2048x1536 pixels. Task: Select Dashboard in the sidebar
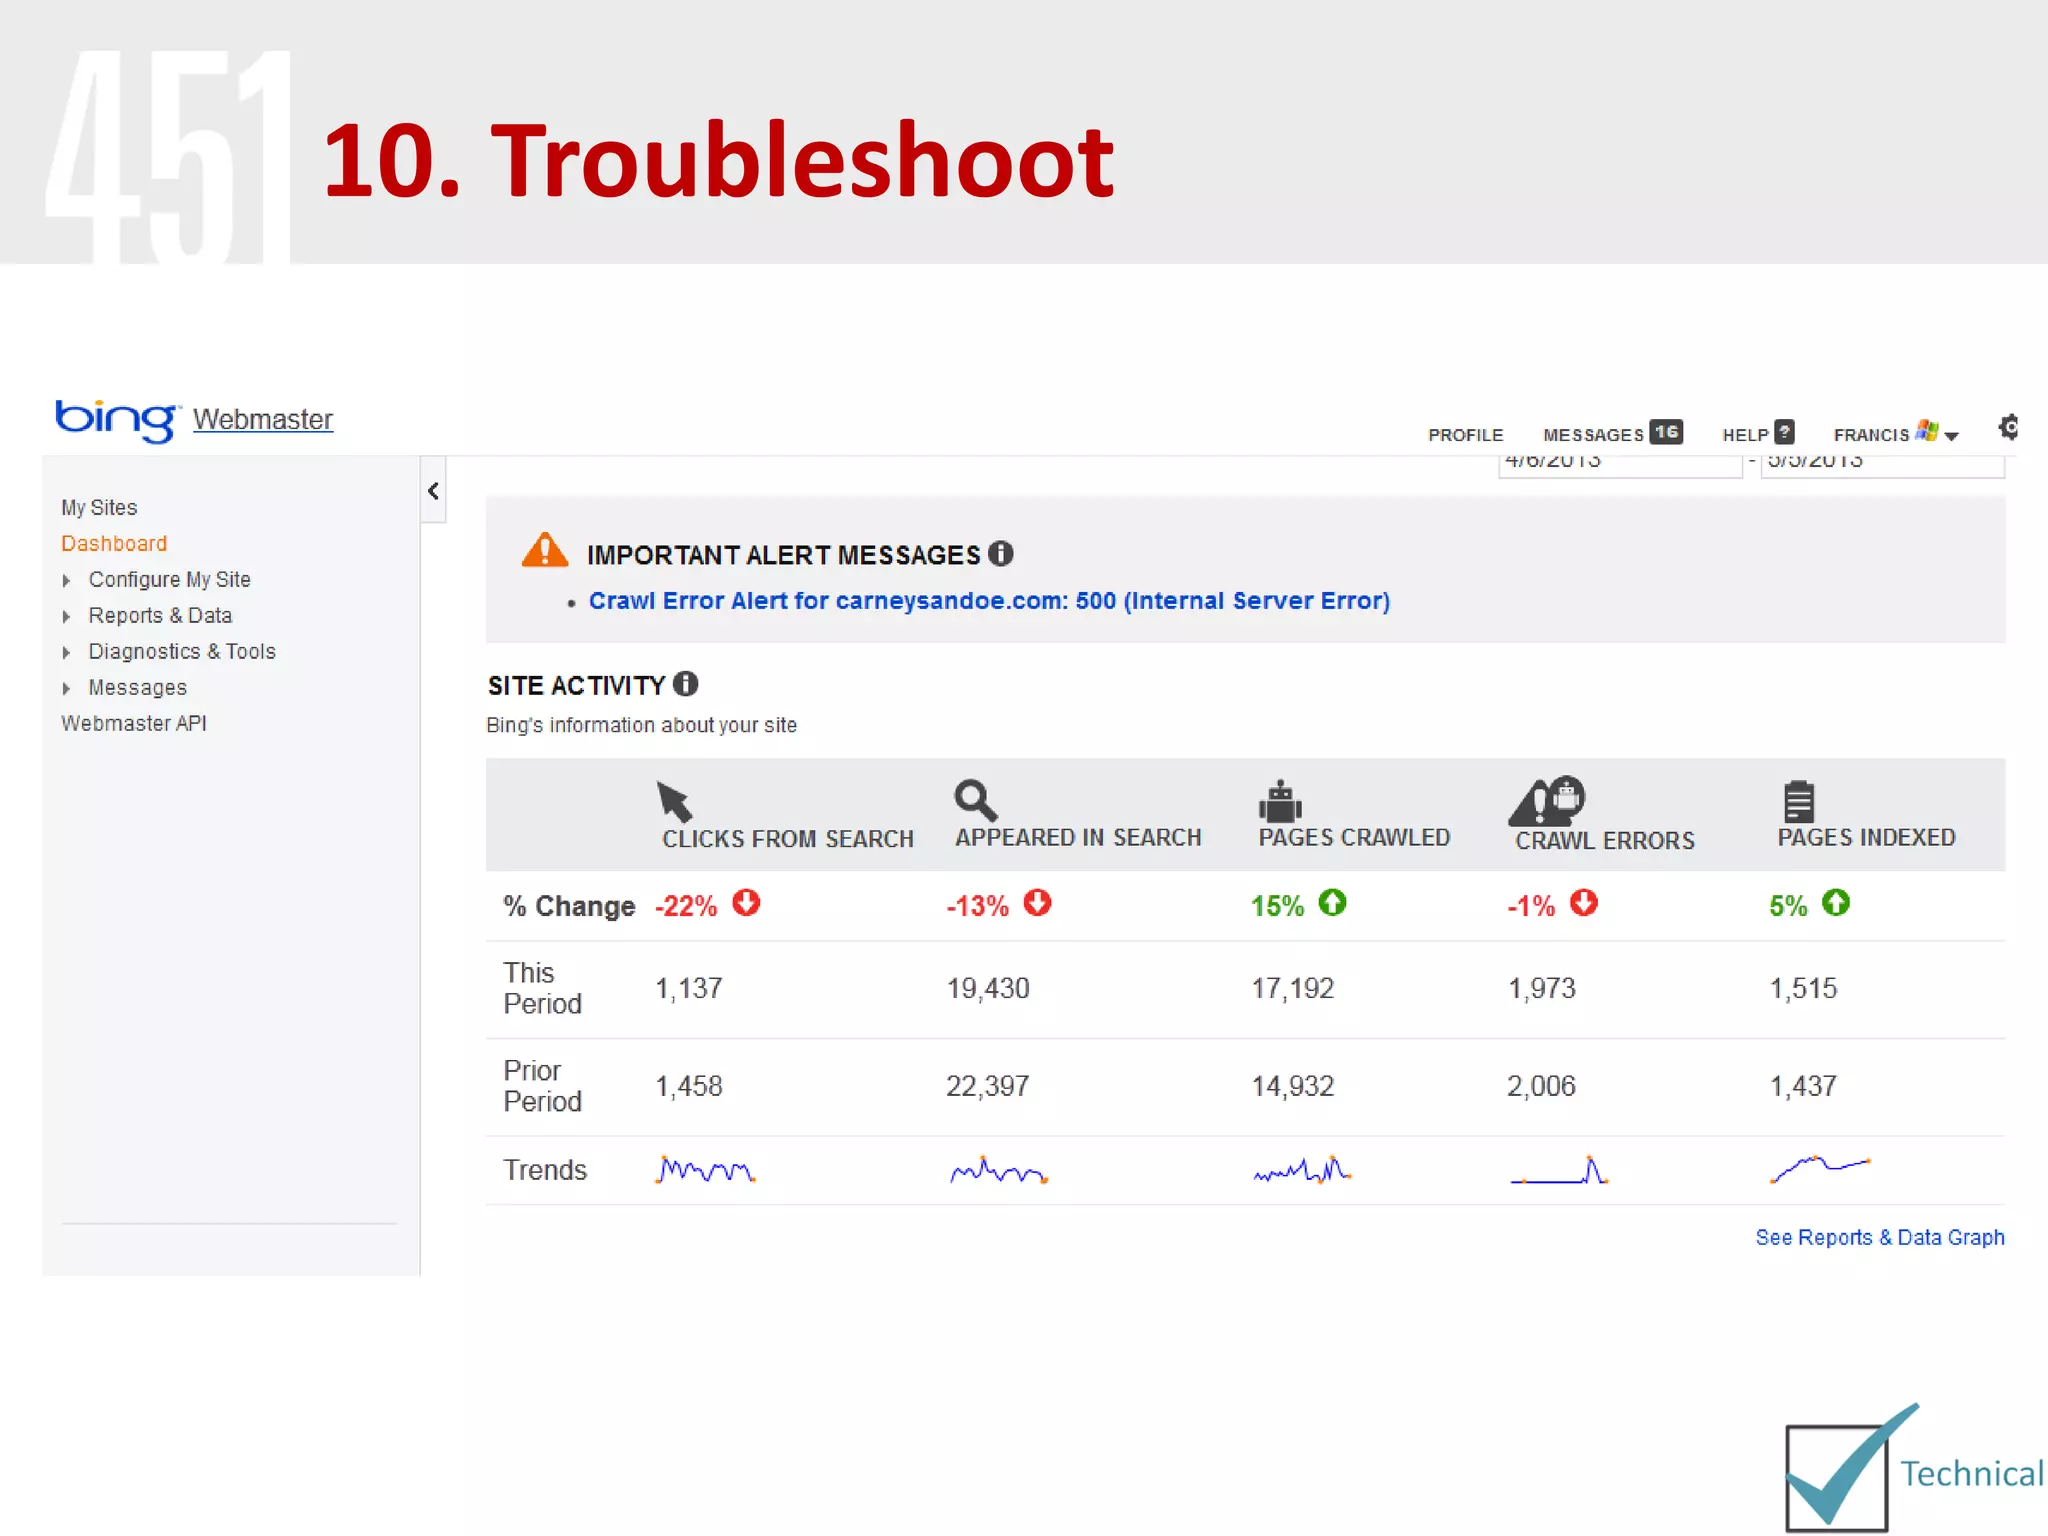[x=114, y=544]
